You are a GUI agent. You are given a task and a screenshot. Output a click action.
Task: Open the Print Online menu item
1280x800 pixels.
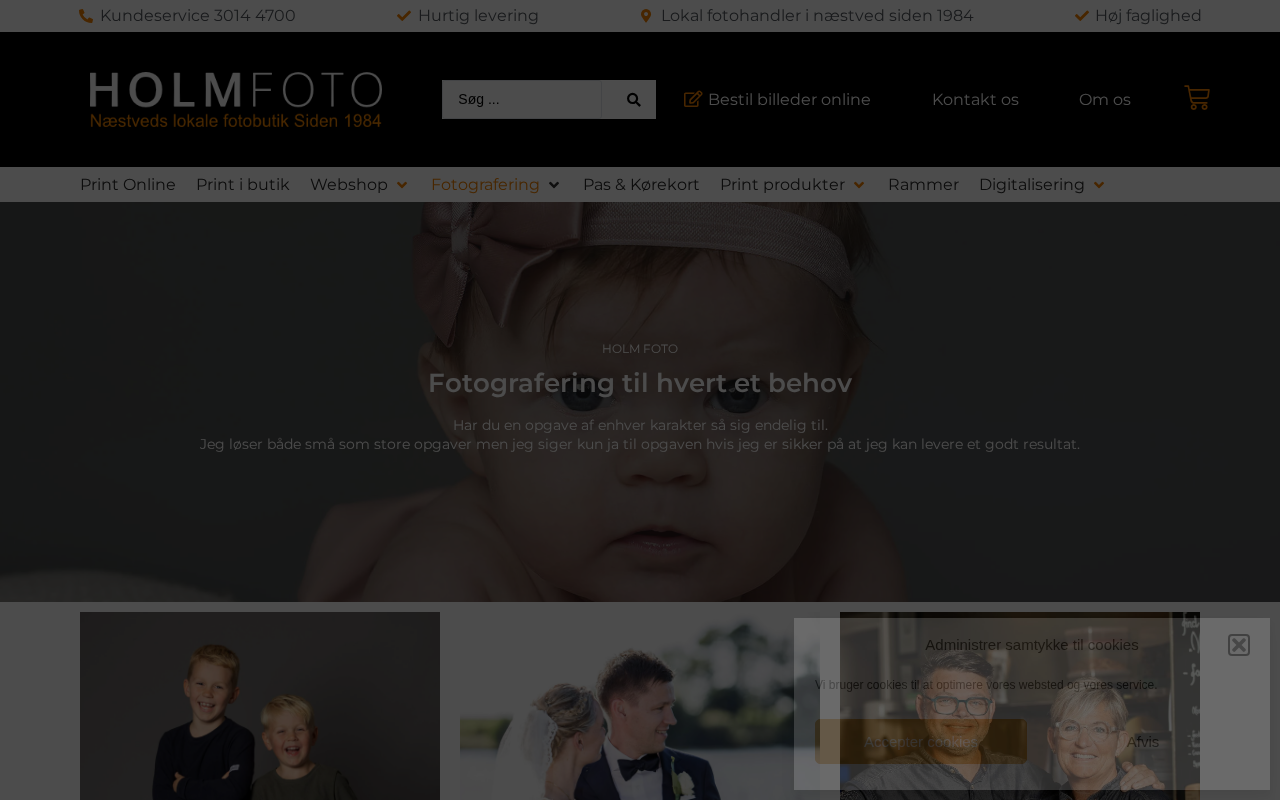128,185
